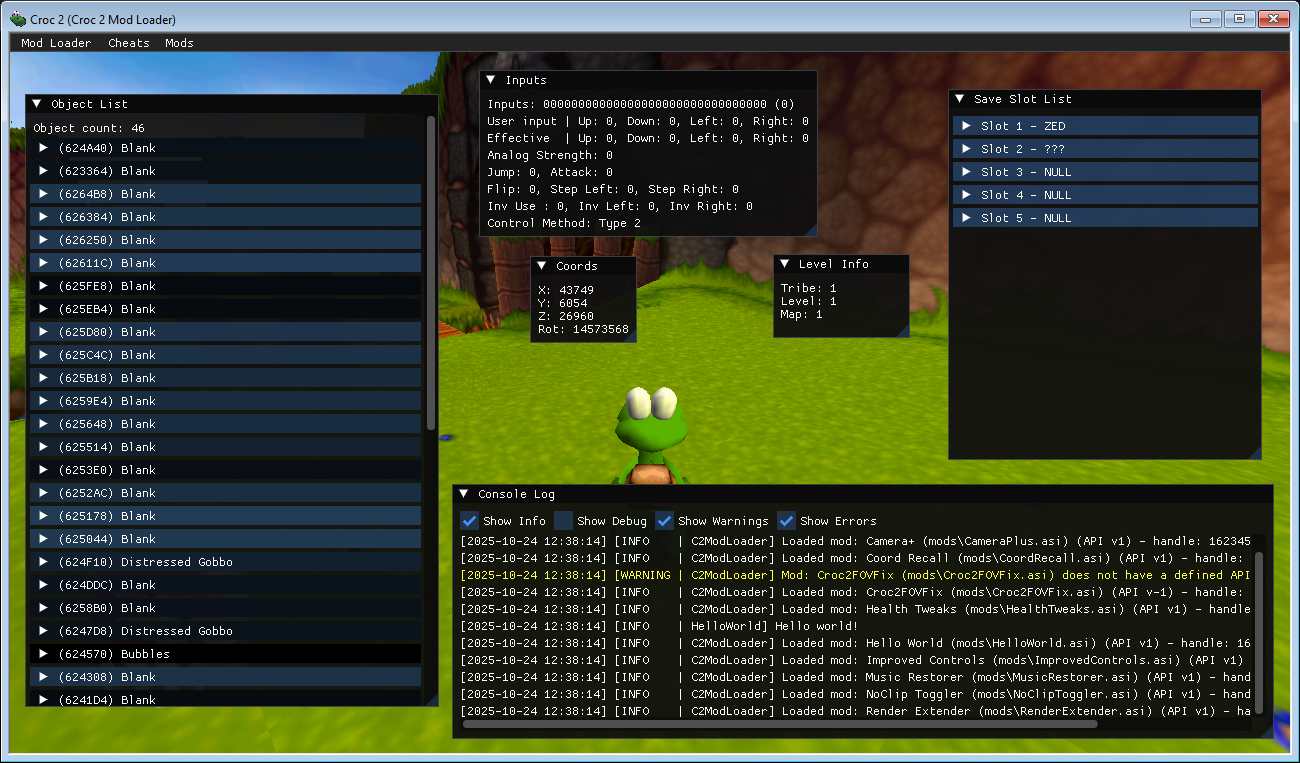Collapse the Console Log panel triangle
Viewport: 1300px width, 763px height.
pyautogui.click(x=464, y=493)
